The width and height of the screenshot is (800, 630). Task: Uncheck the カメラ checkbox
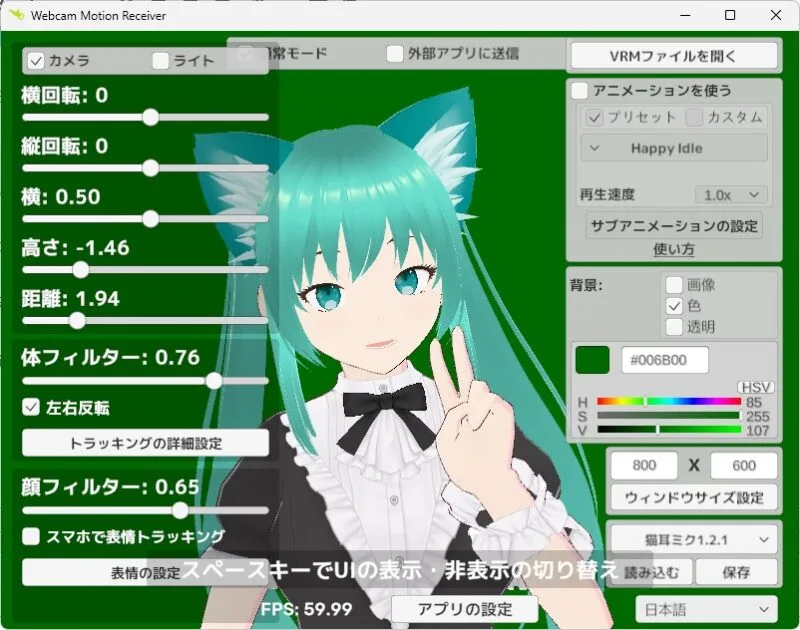point(36,61)
